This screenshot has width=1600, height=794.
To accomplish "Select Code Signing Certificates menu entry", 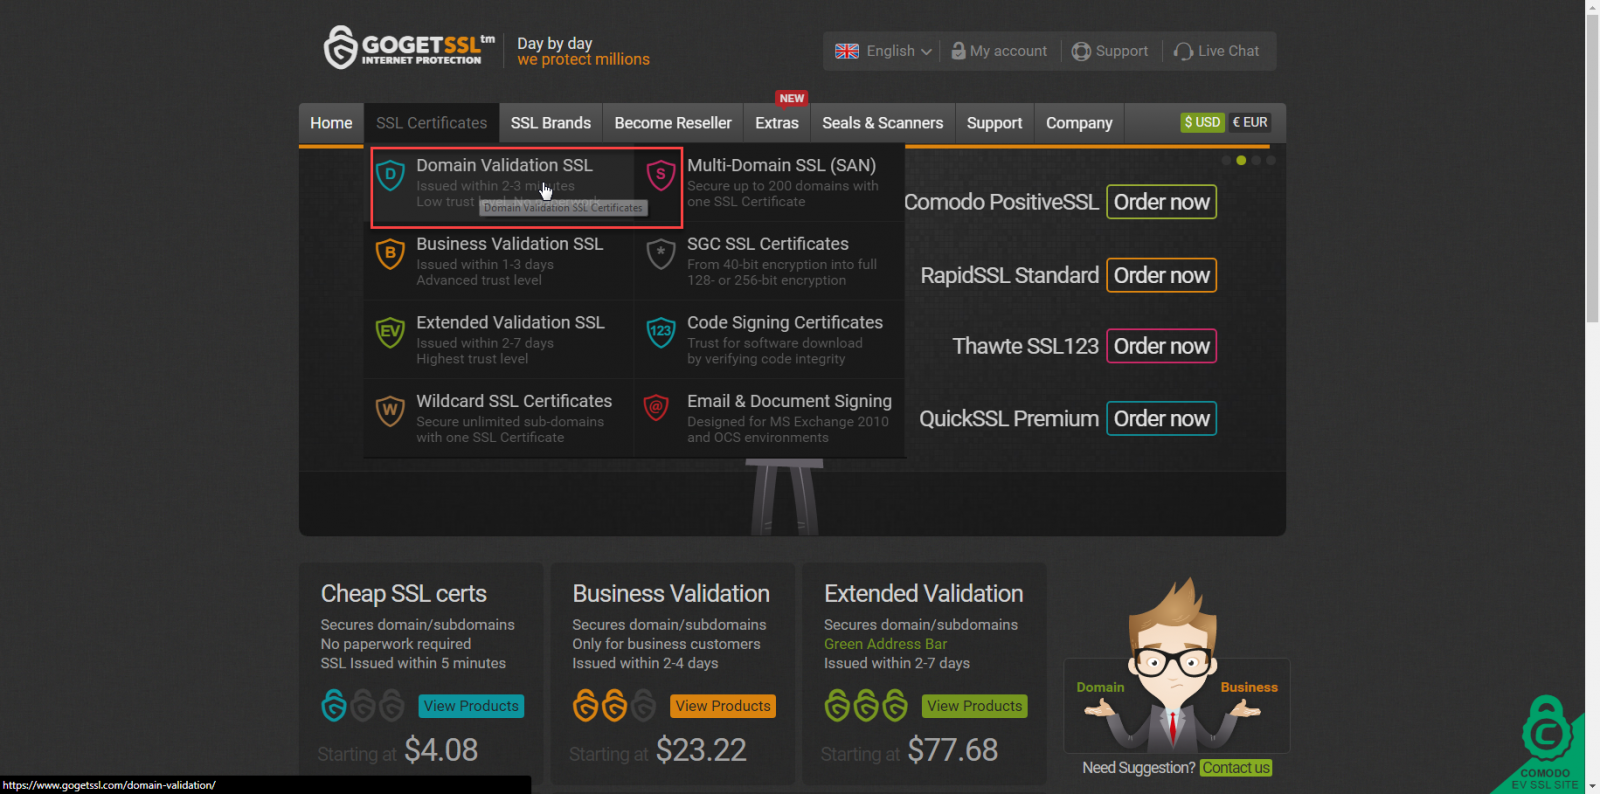I will pyautogui.click(x=770, y=339).
